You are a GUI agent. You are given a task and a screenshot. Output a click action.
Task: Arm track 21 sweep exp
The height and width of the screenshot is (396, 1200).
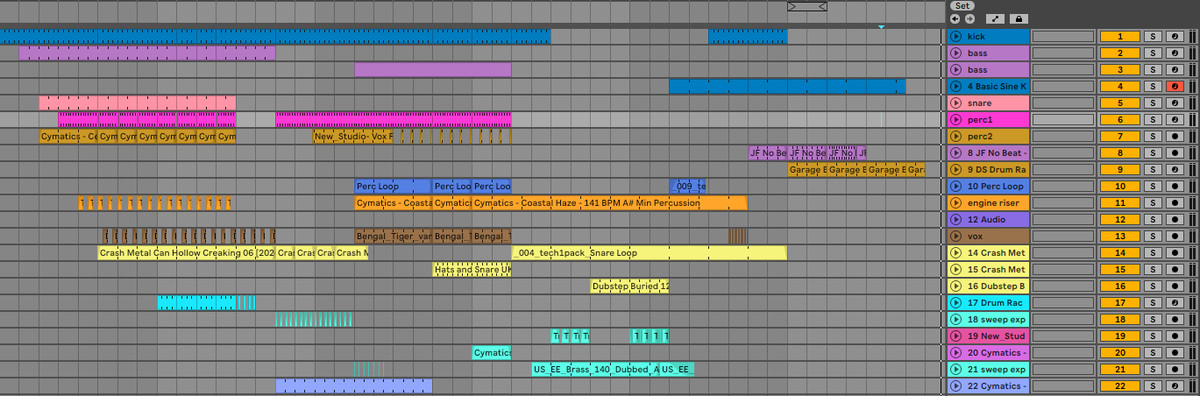pyautogui.click(x=1174, y=369)
